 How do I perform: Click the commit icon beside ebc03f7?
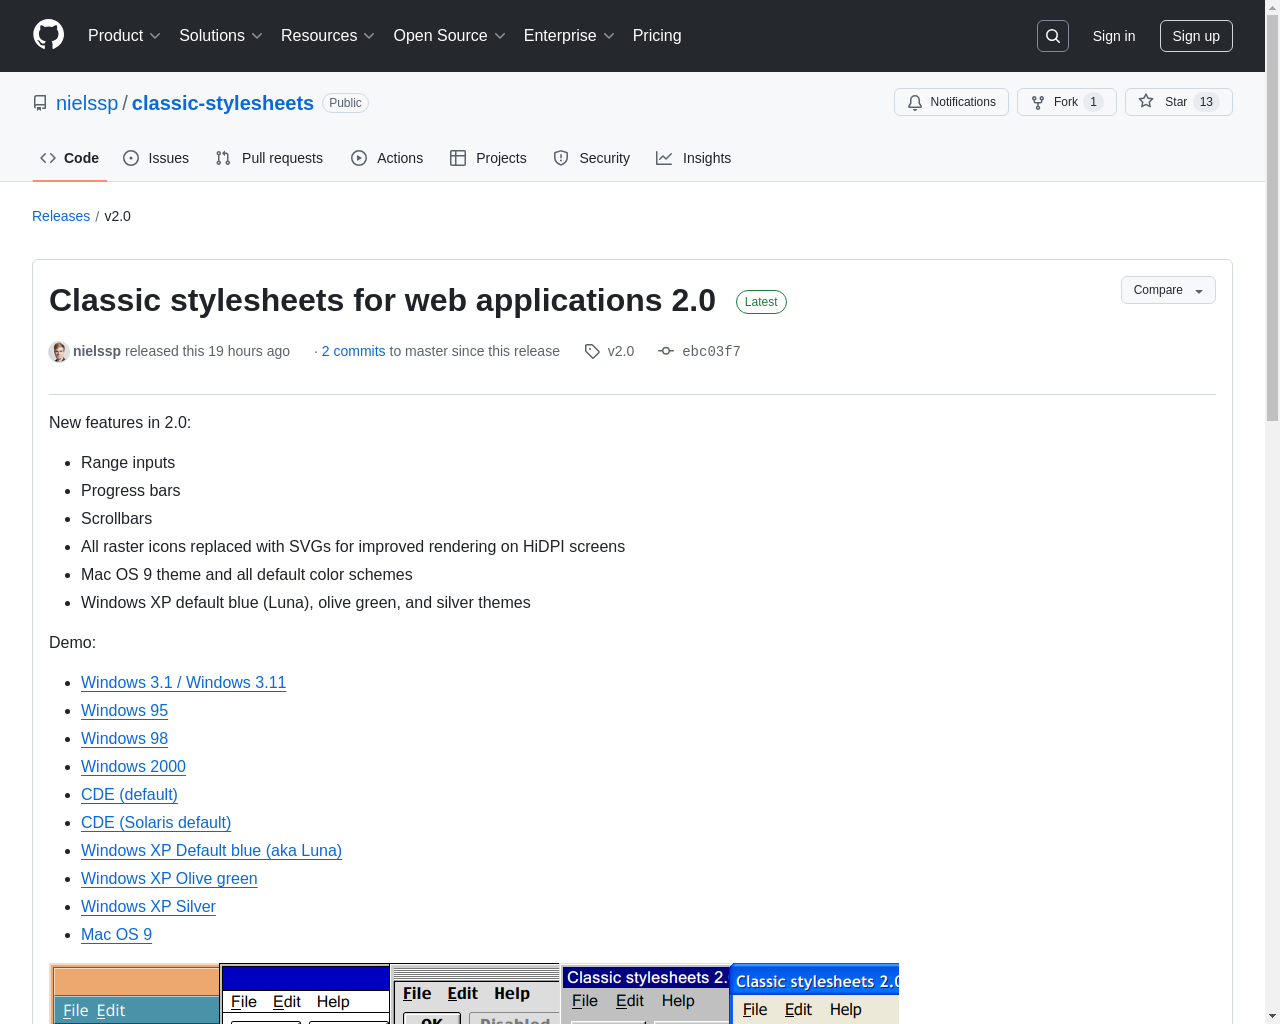[x=666, y=351]
